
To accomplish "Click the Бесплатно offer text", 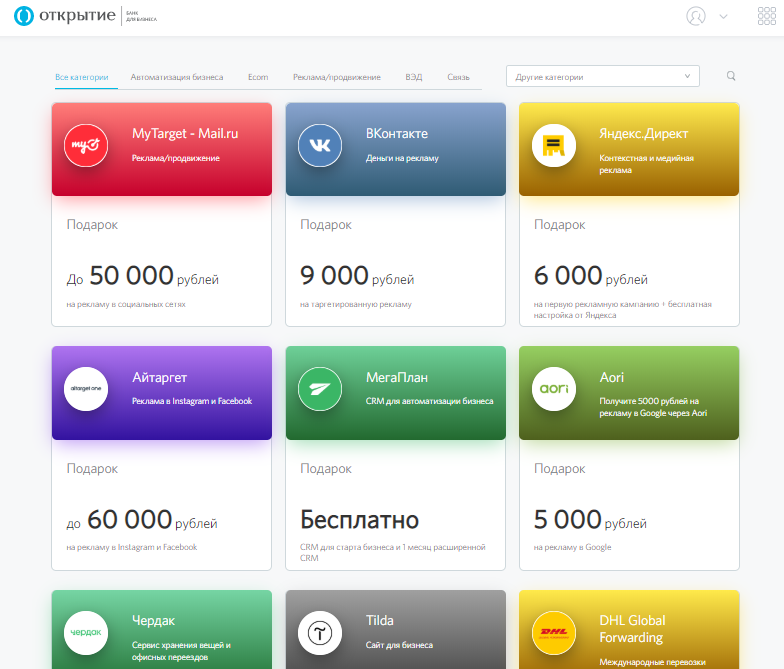I will [360, 520].
